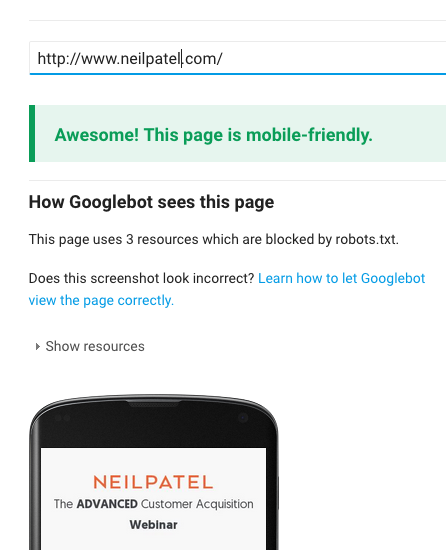Click the bold 'Webinar' word in the phone preview

tap(153, 525)
